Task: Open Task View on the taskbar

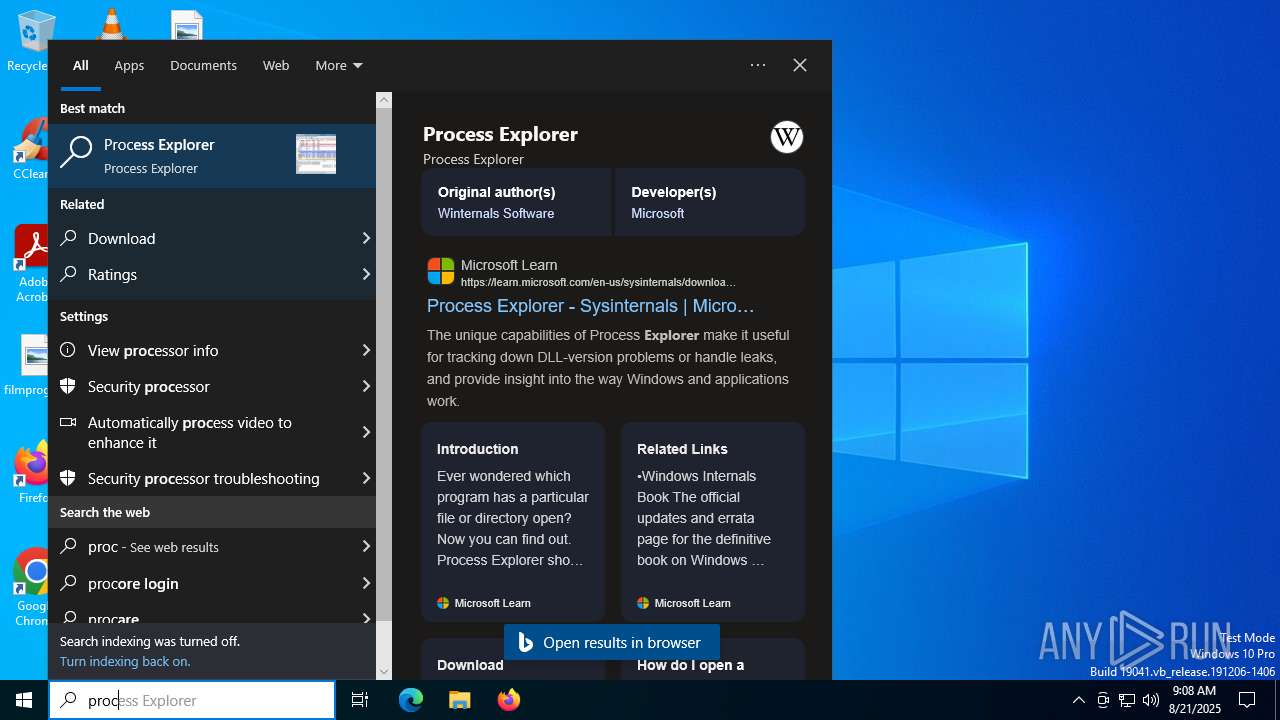Action: [360, 700]
